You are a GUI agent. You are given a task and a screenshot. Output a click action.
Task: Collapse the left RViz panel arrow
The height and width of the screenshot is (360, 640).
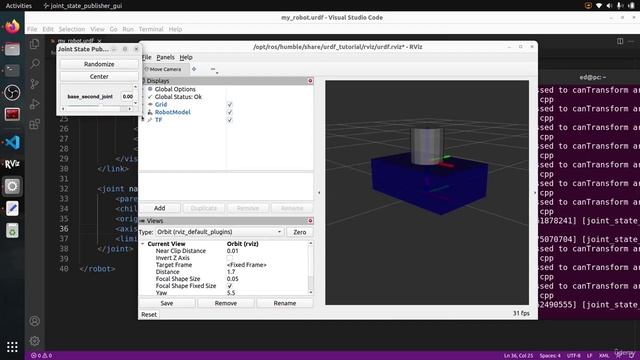[x=319, y=193]
